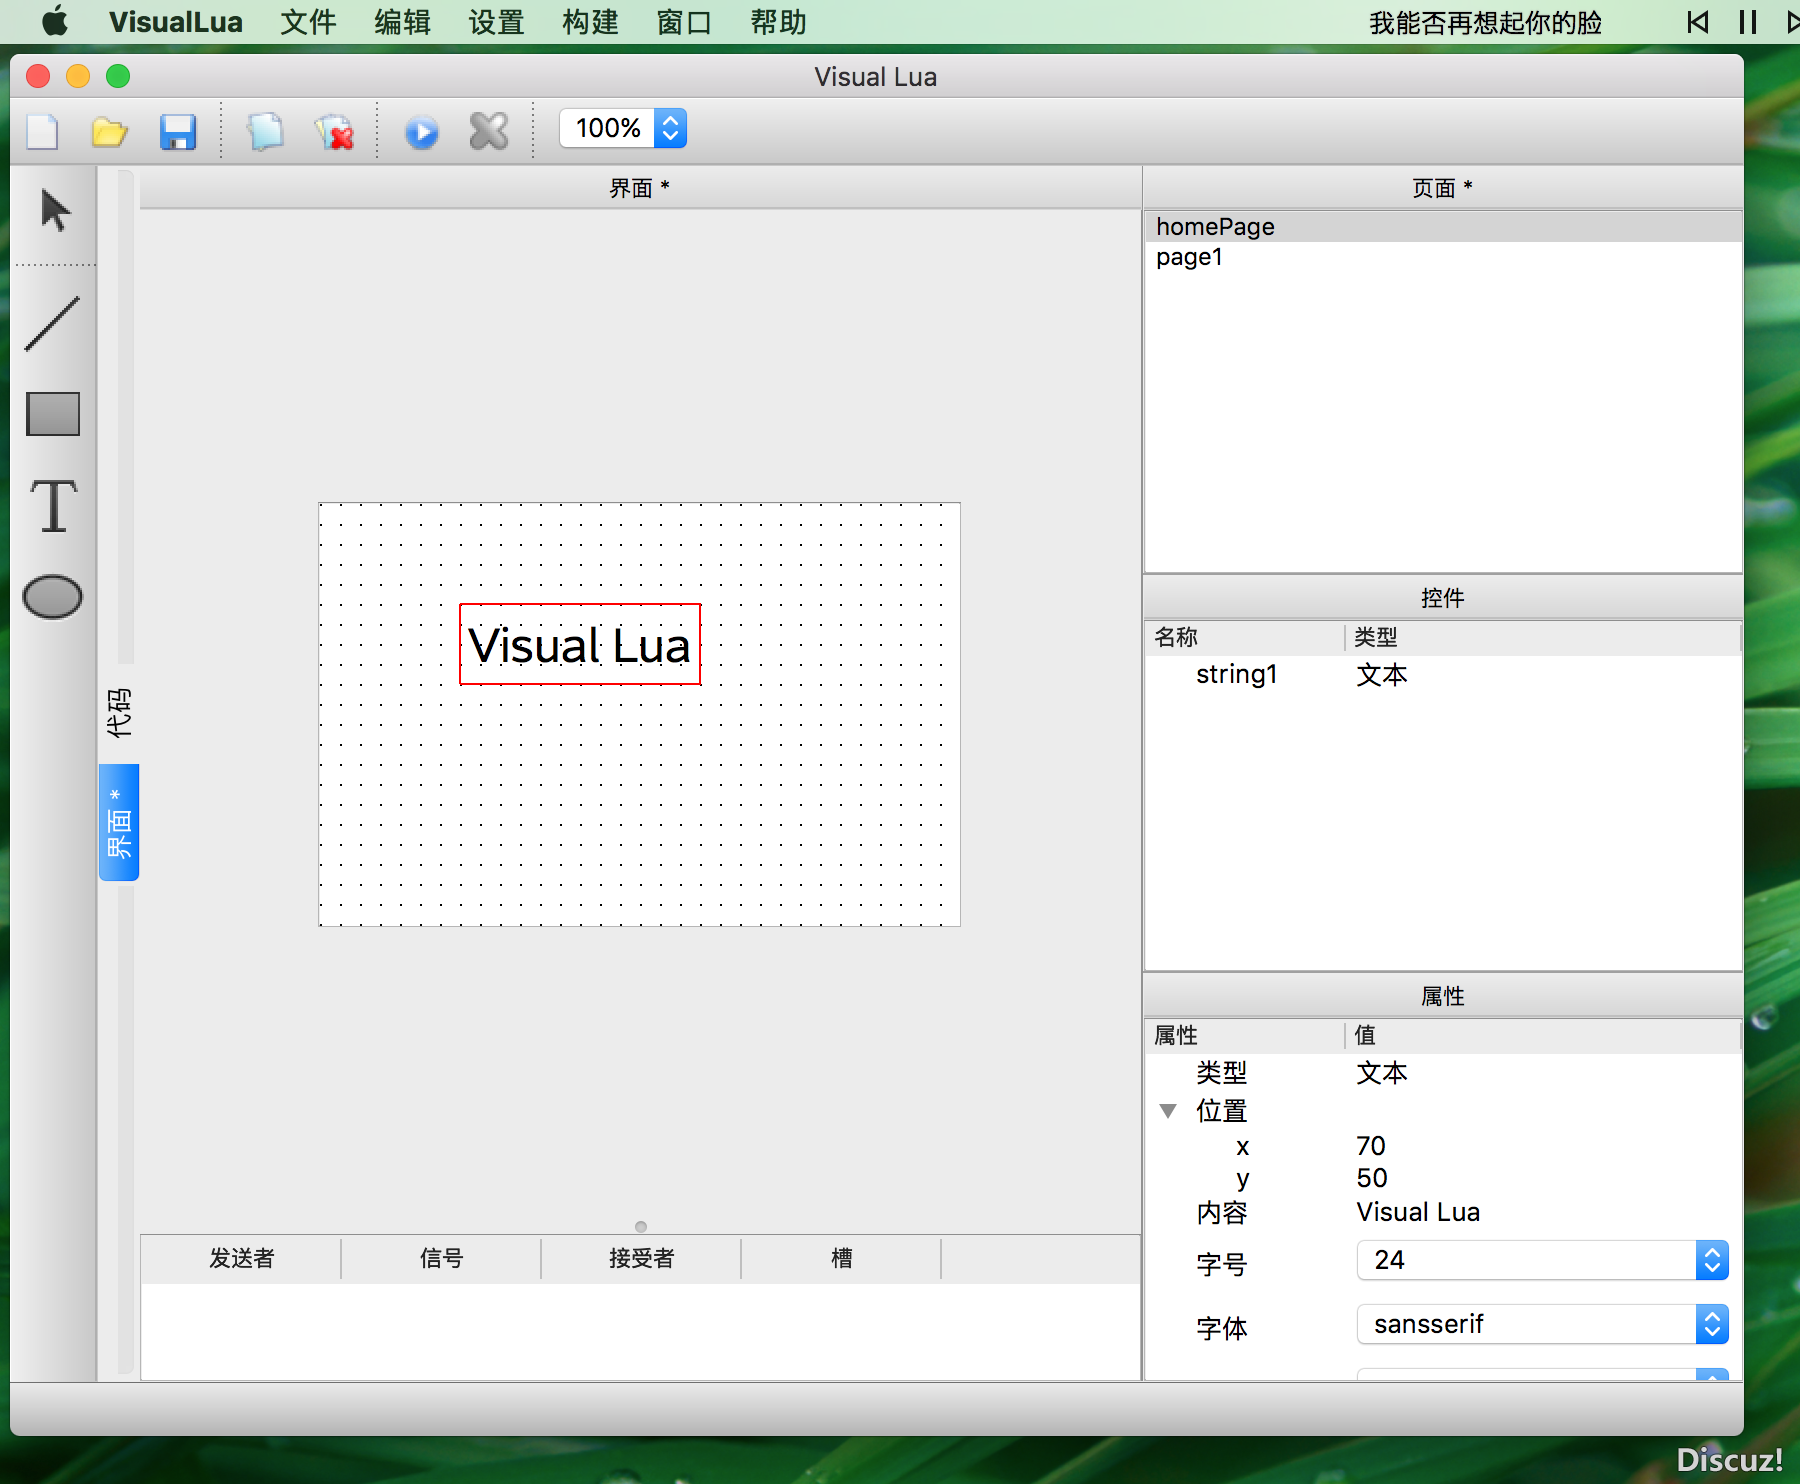Open the 100% zoom dropdown
The image size is (1800, 1484).
click(623, 128)
